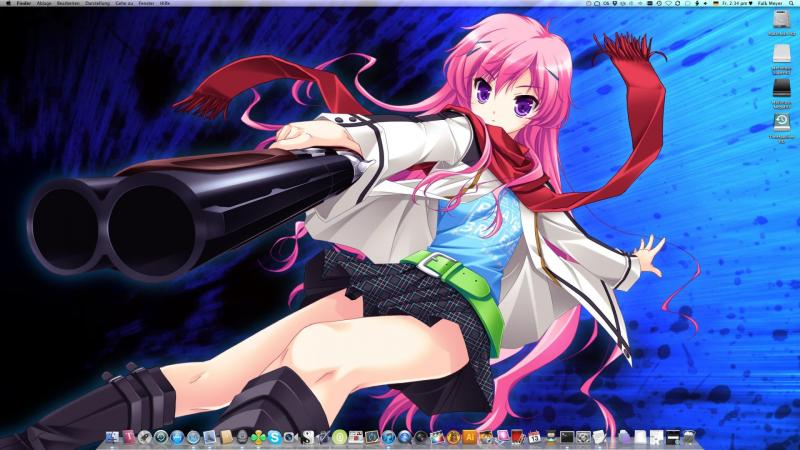
Task: Open the yellow notebook icon in Dock
Action: click(x=227, y=437)
